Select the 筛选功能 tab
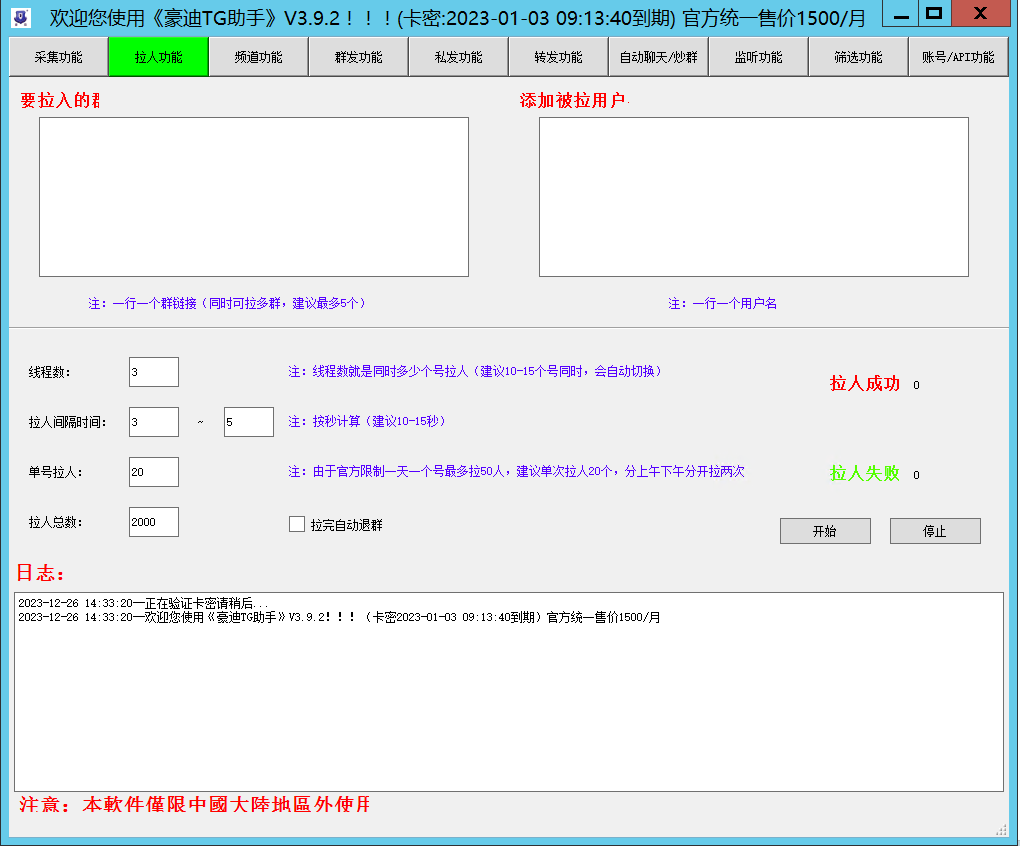The image size is (1020, 846). click(x=858, y=57)
